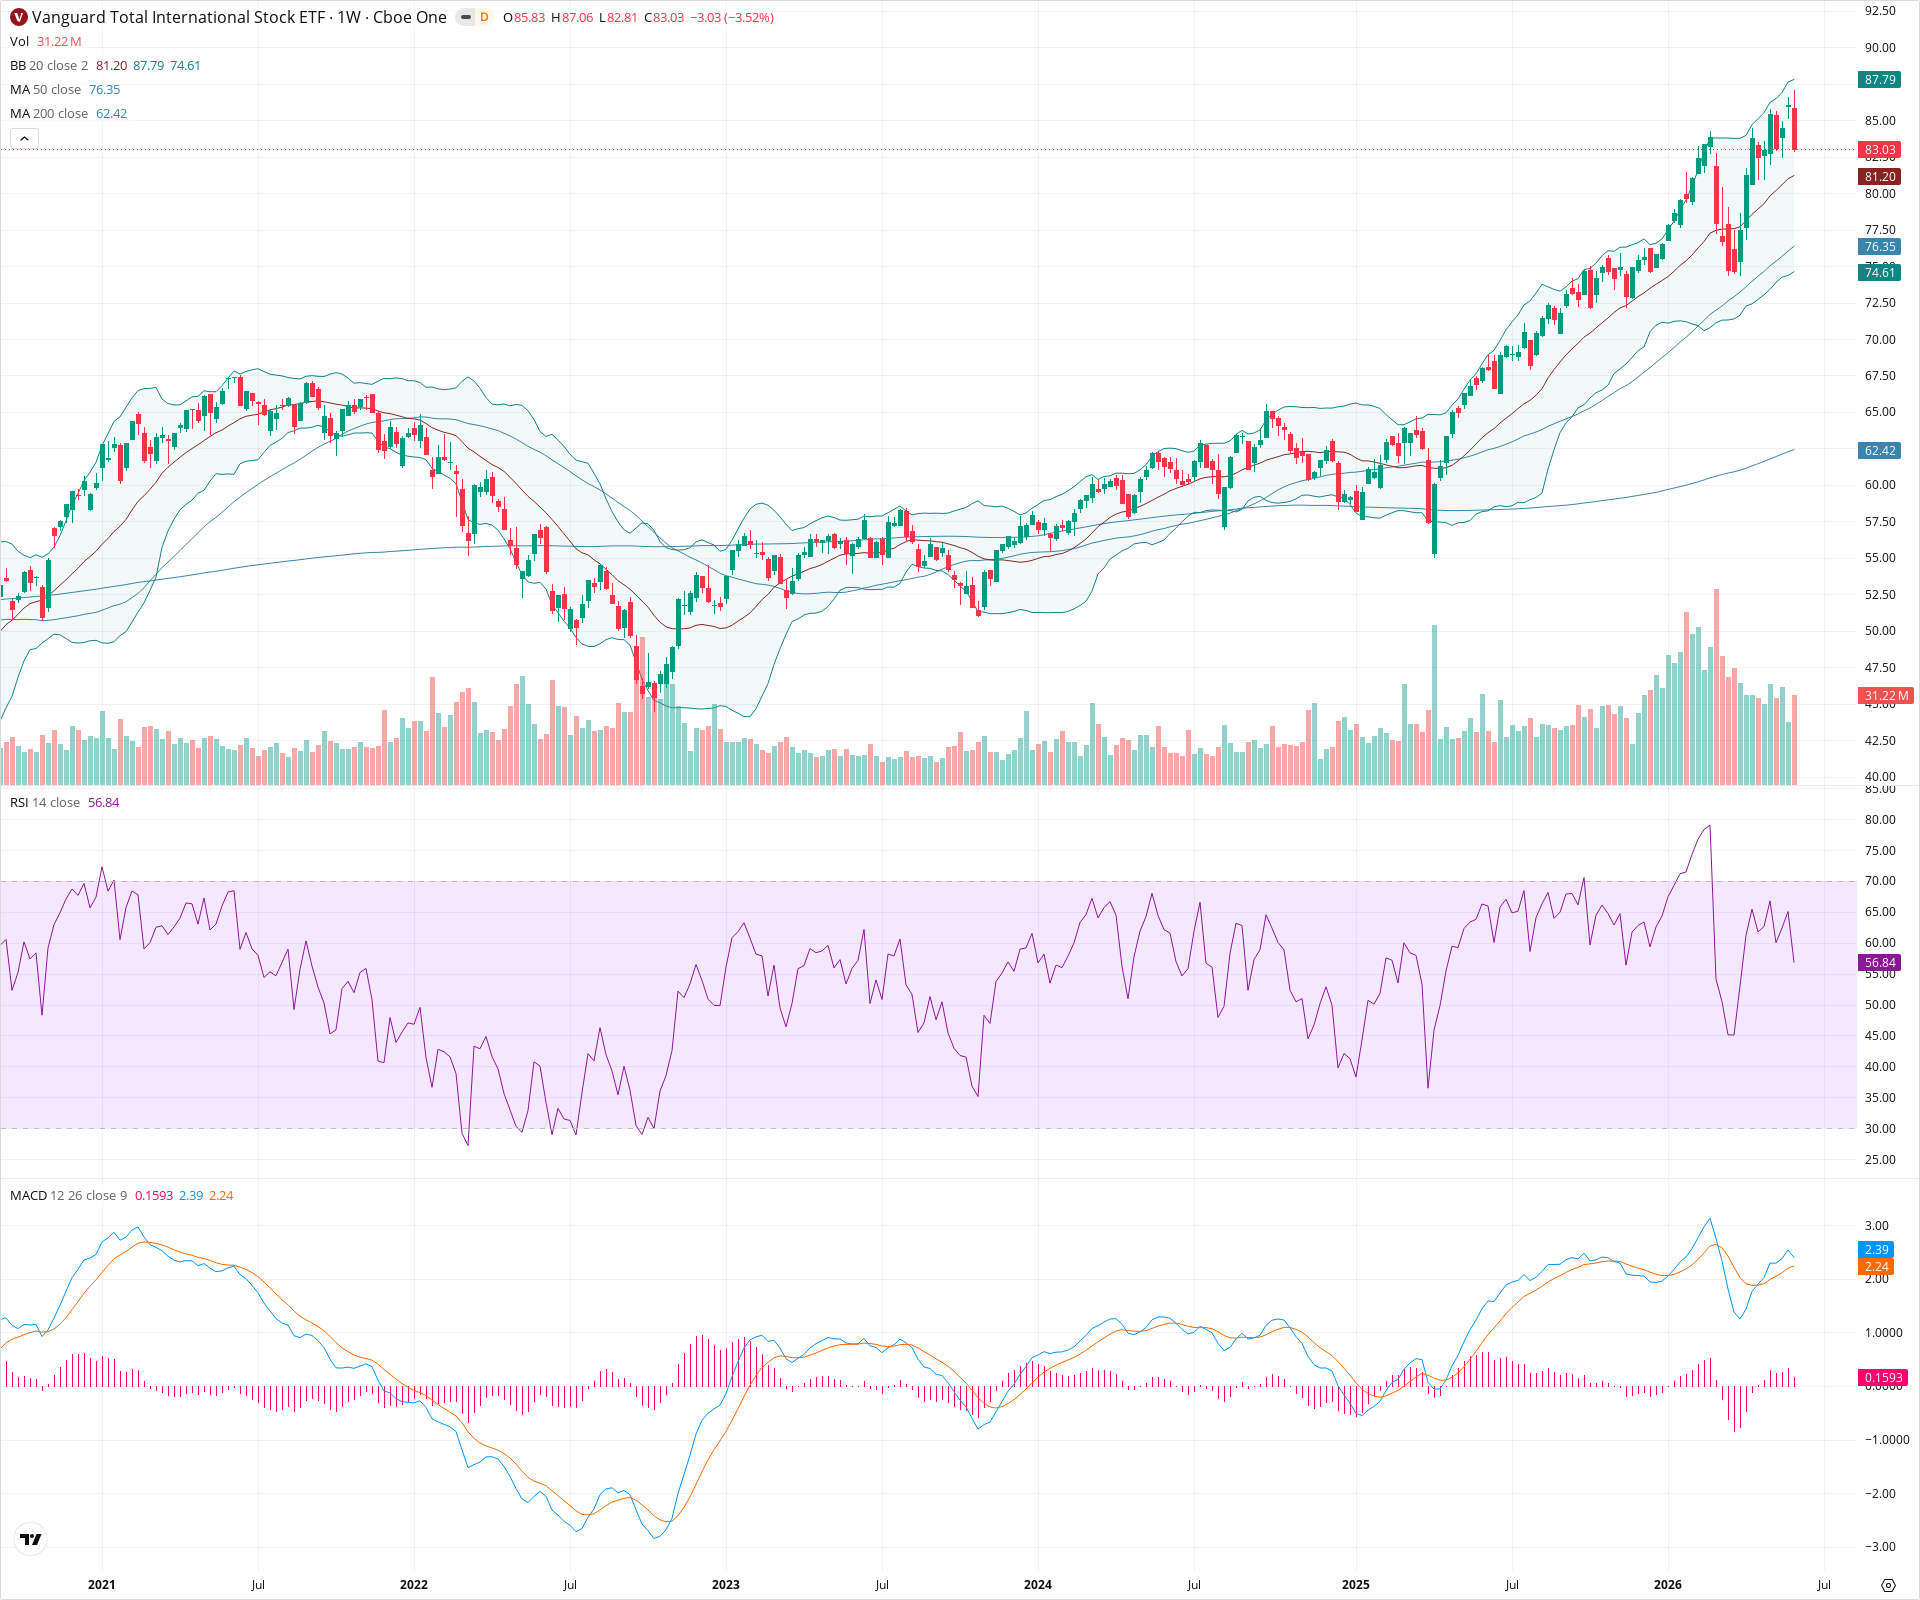Click the 2.39 MACD line axis label
Viewport: 1920px width, 1600px height.
(1876, 1250)
